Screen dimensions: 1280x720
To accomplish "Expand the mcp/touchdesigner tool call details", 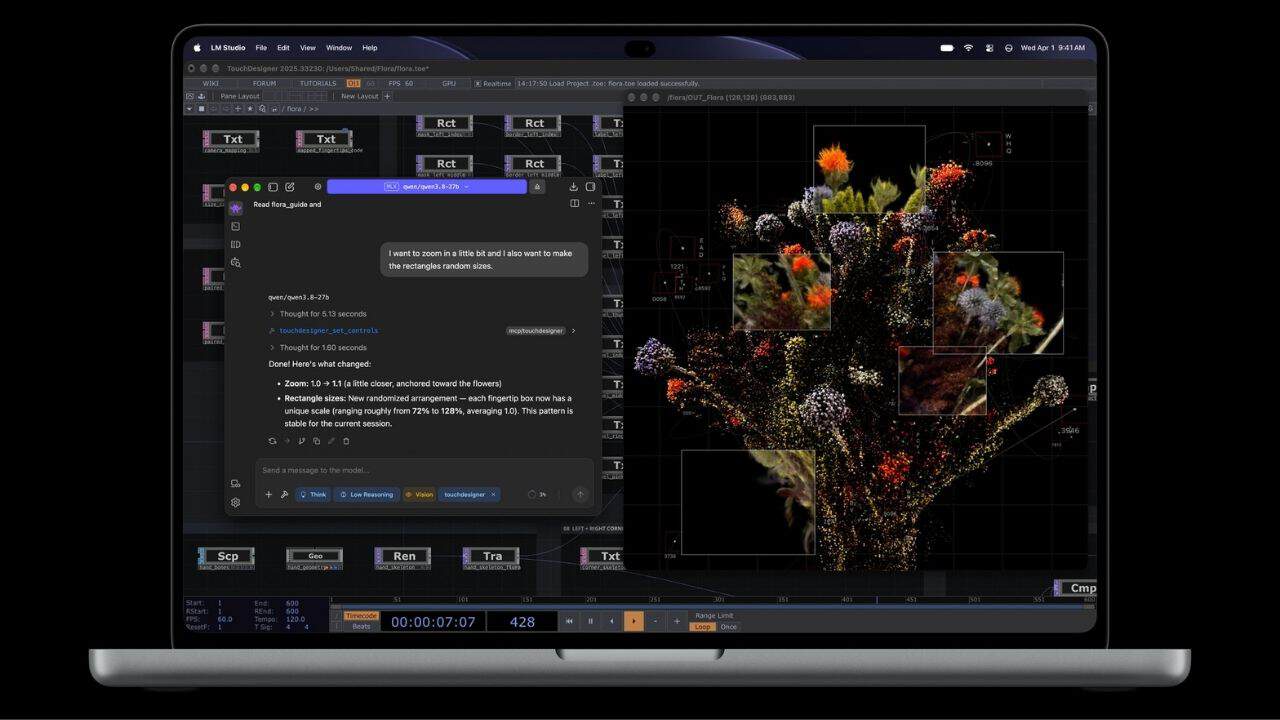I will [x=573, y=331].
